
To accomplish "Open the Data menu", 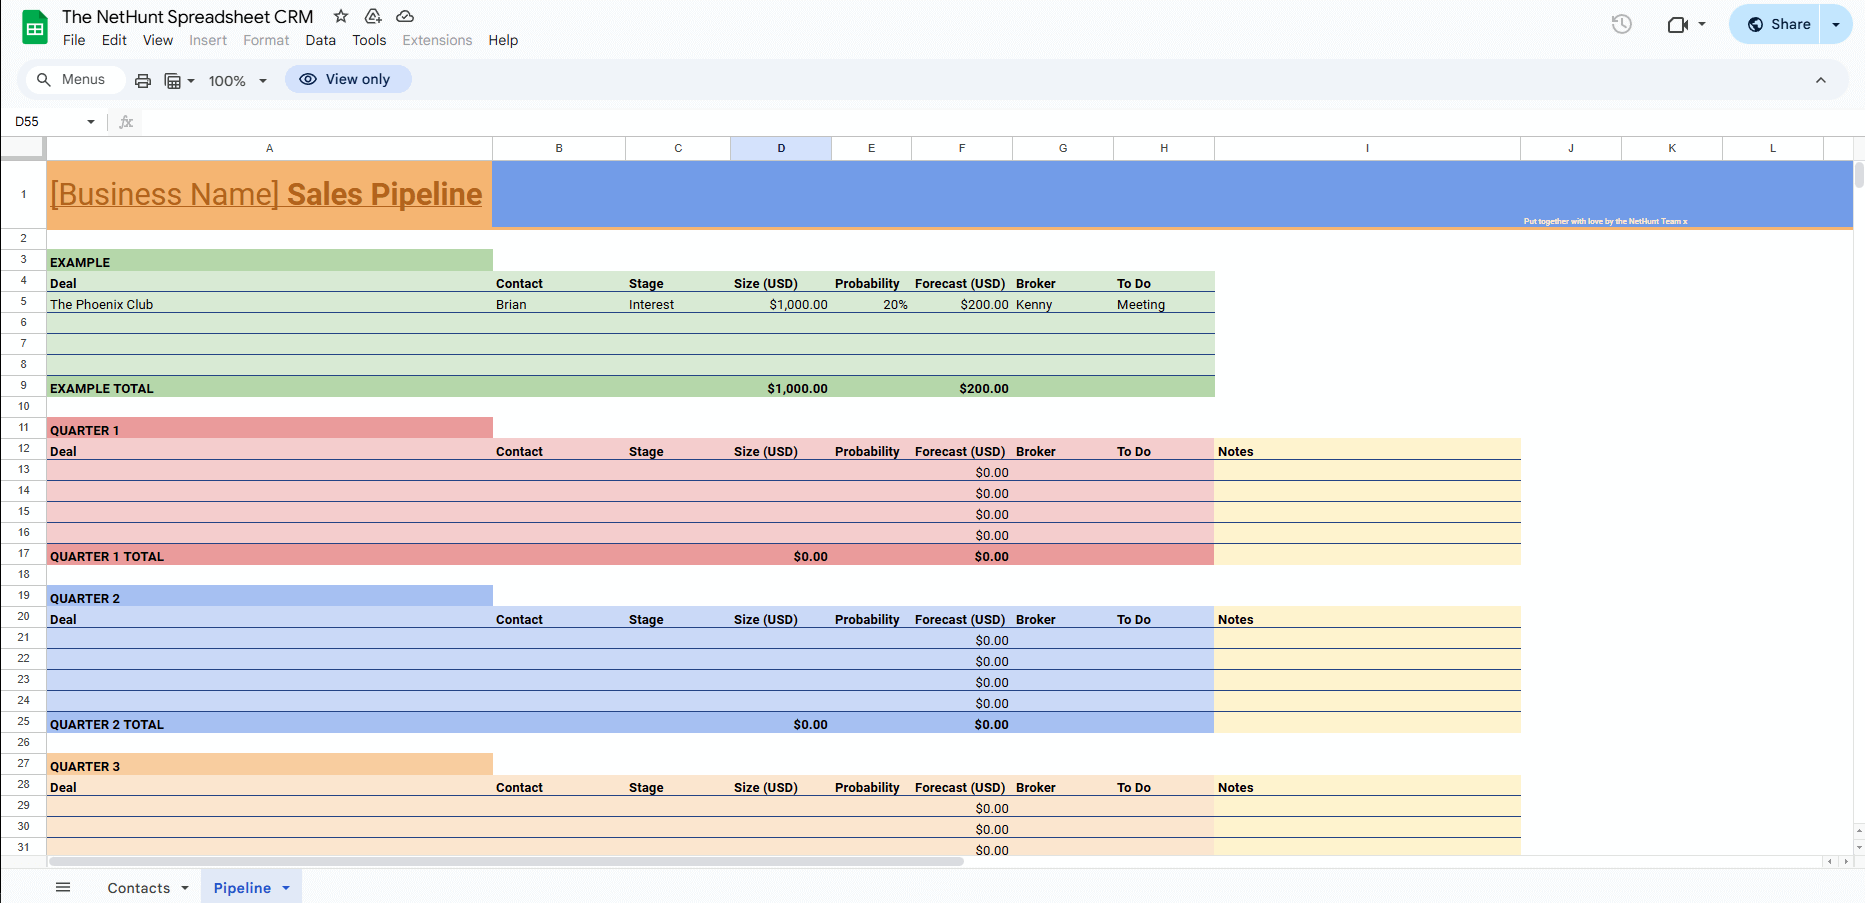I will point(320,40).
